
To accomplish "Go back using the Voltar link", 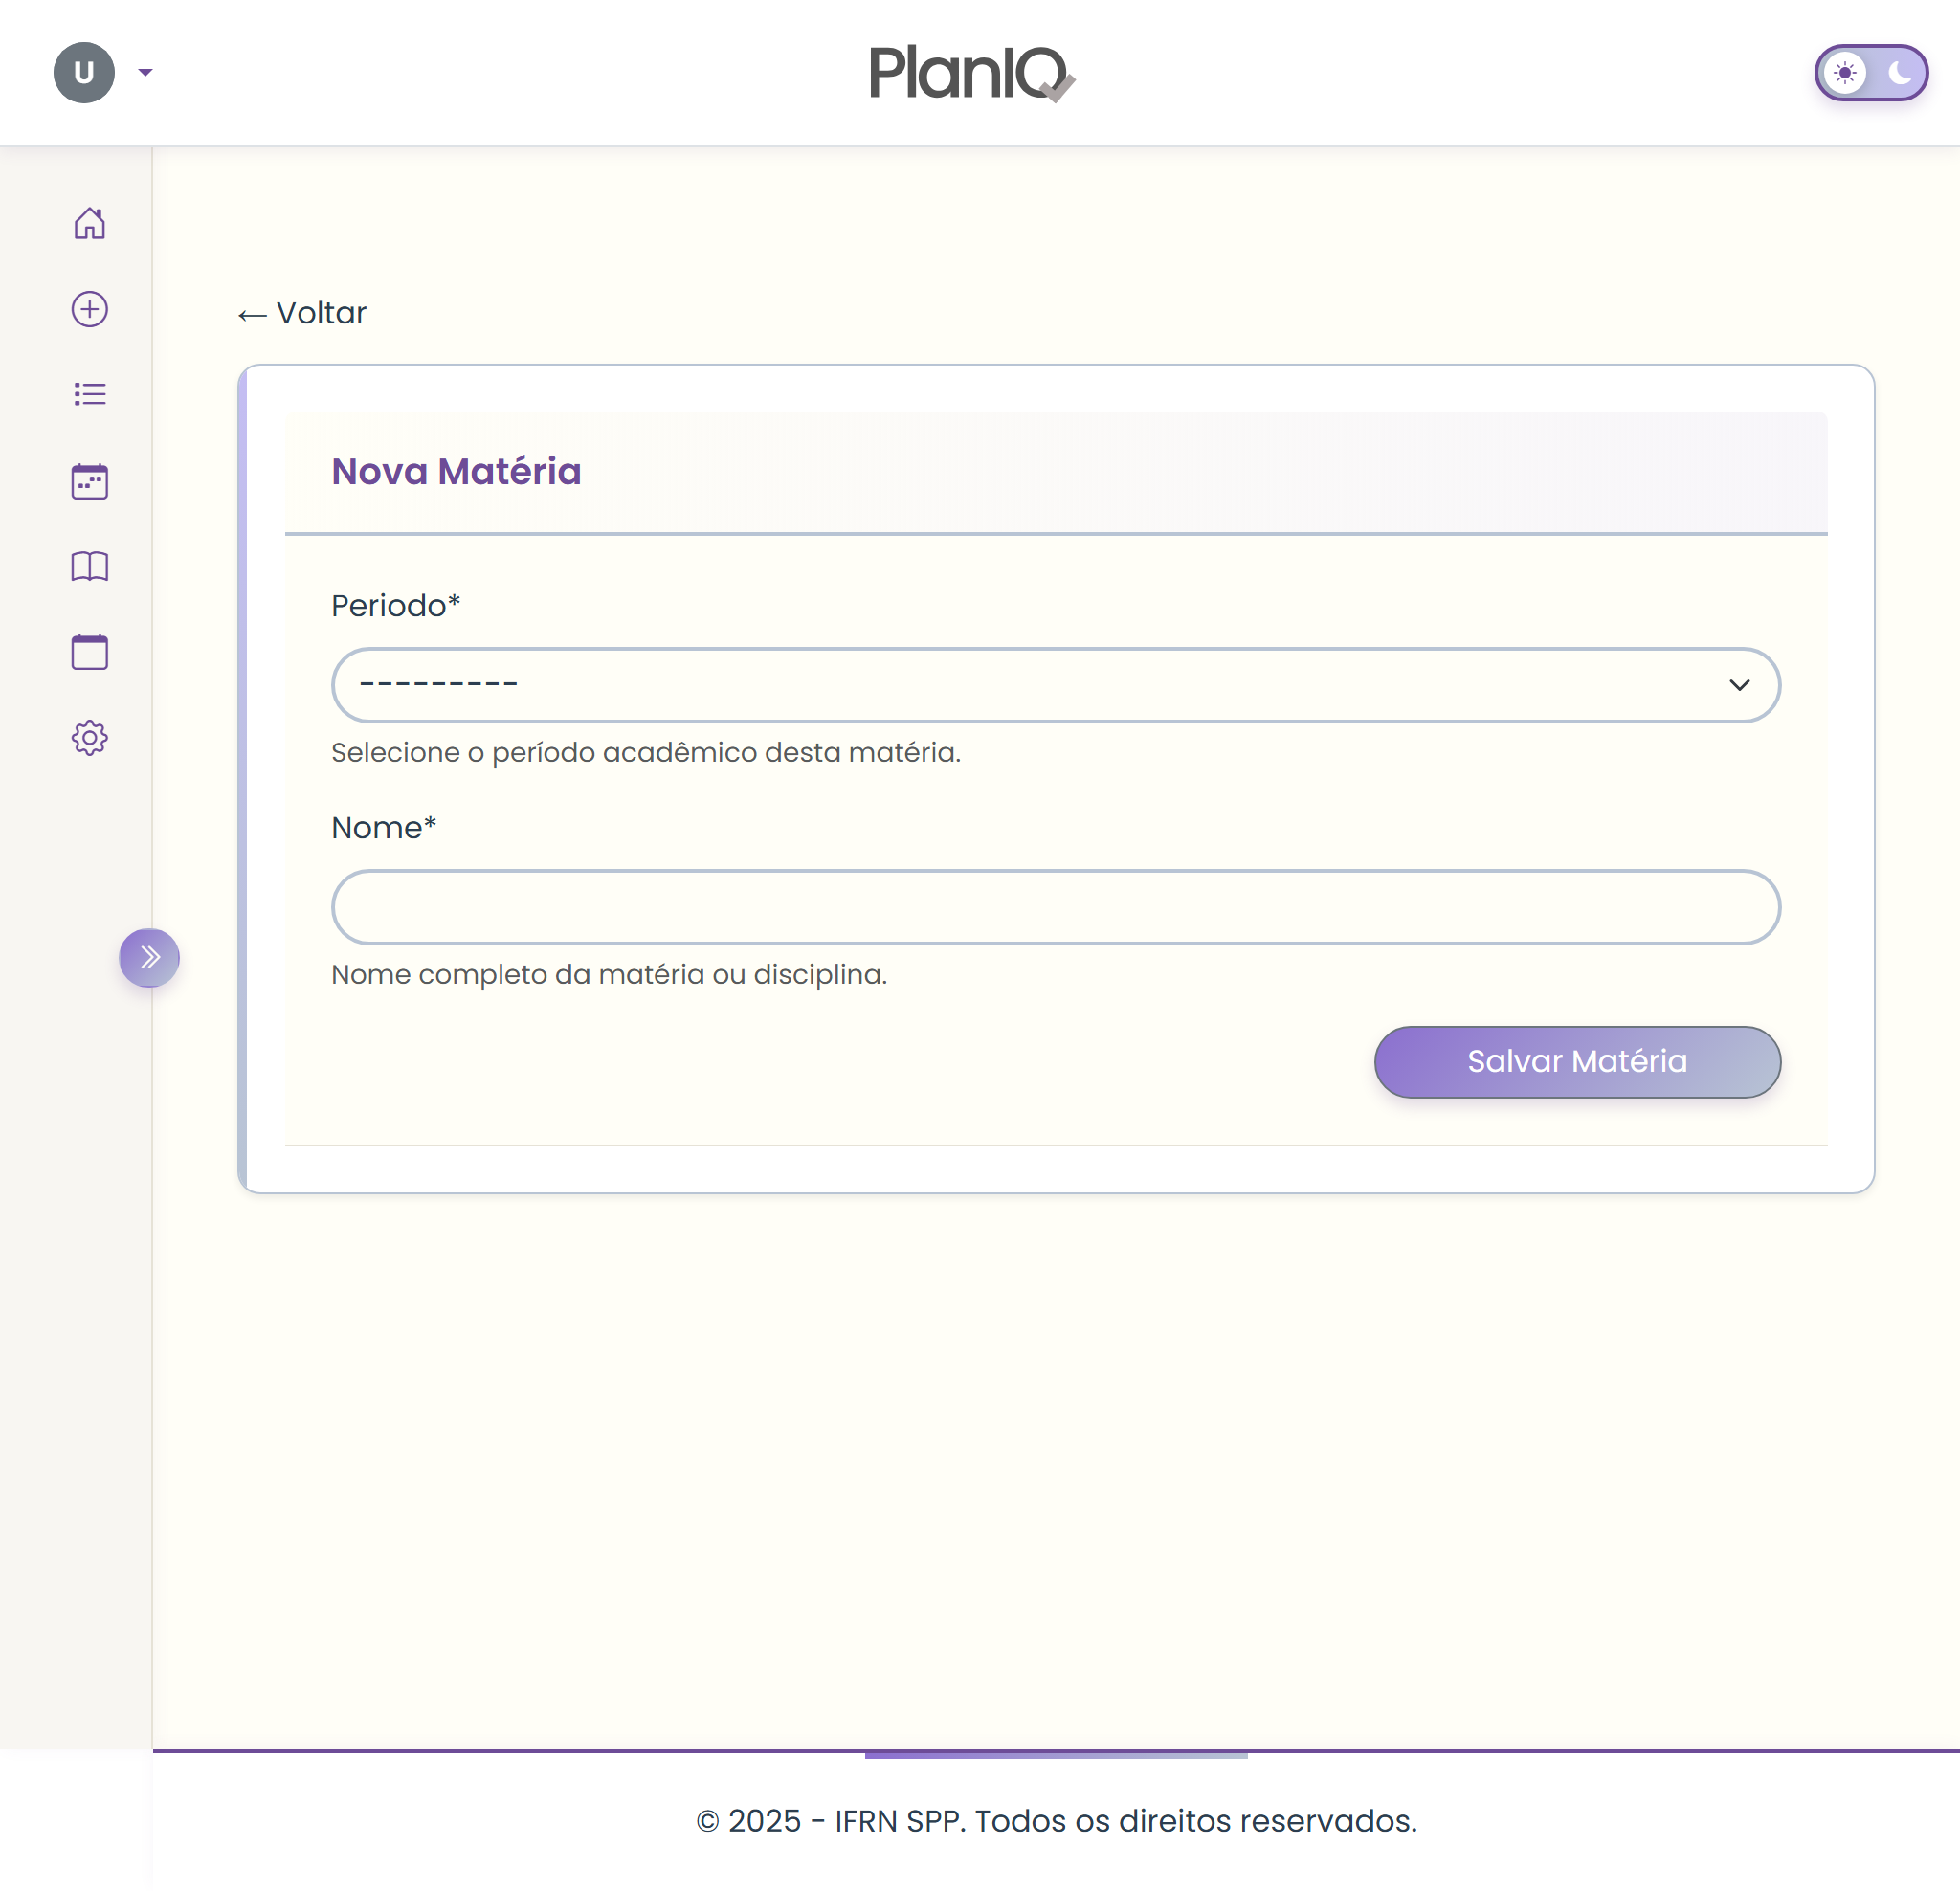I will [x=302, y=314].
